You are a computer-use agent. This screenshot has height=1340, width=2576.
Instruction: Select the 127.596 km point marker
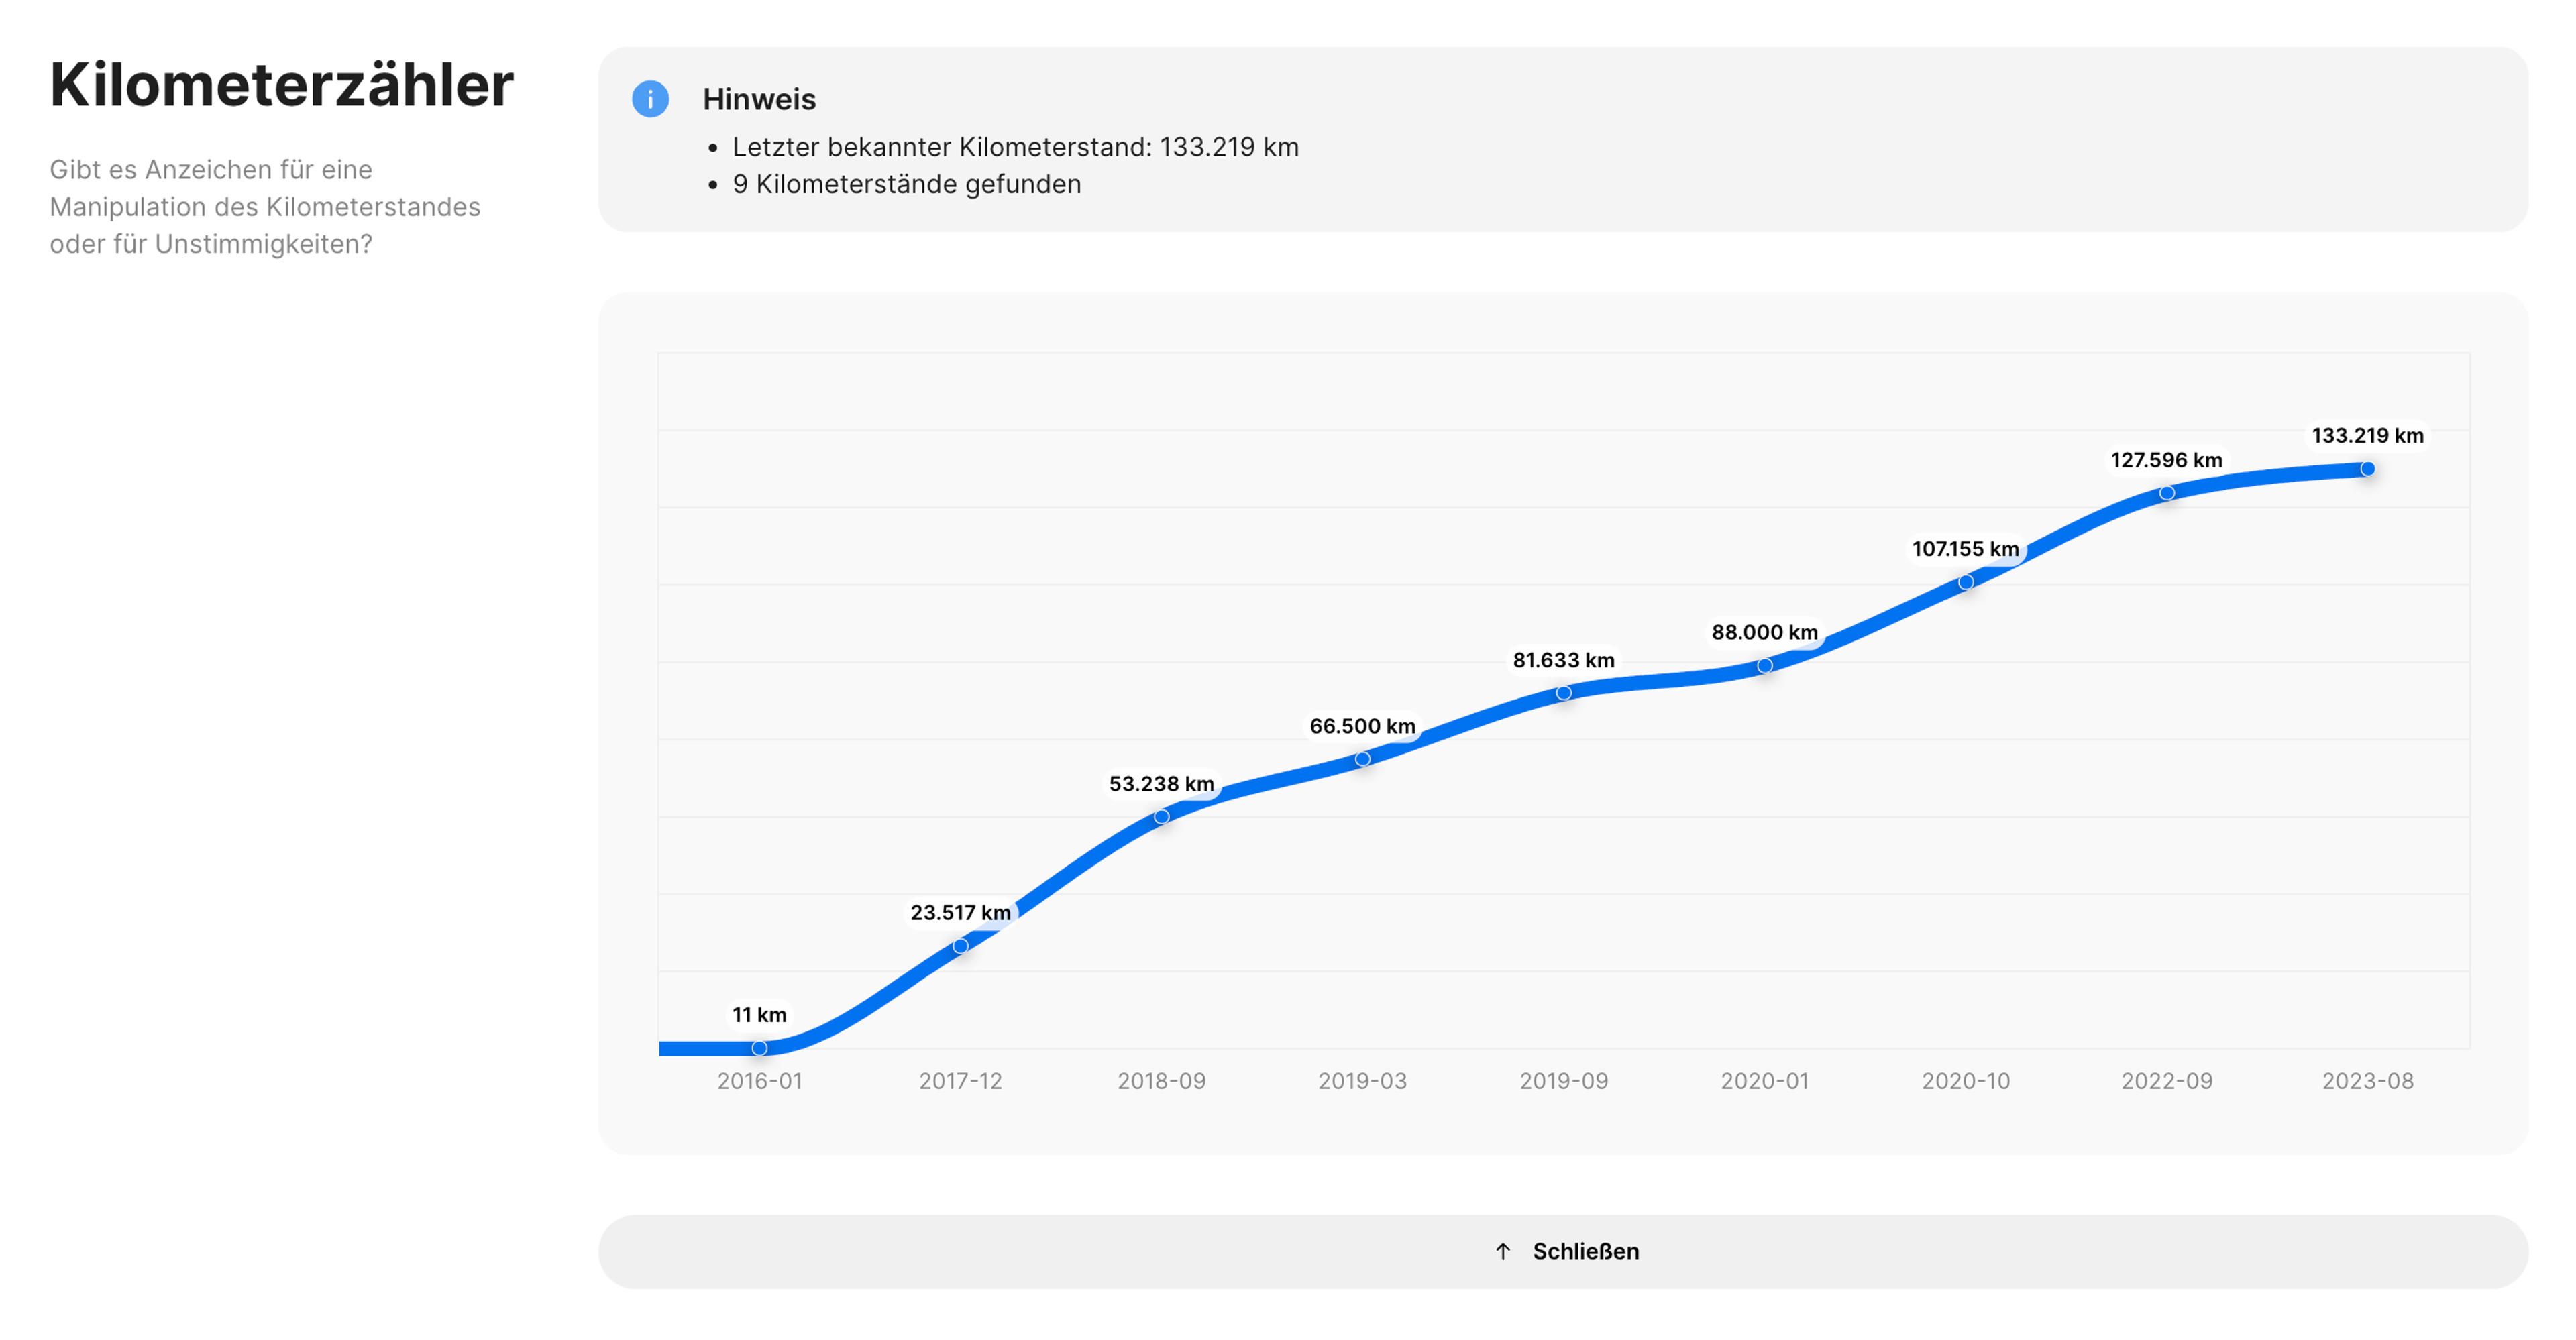click(x=2167, y=493)
